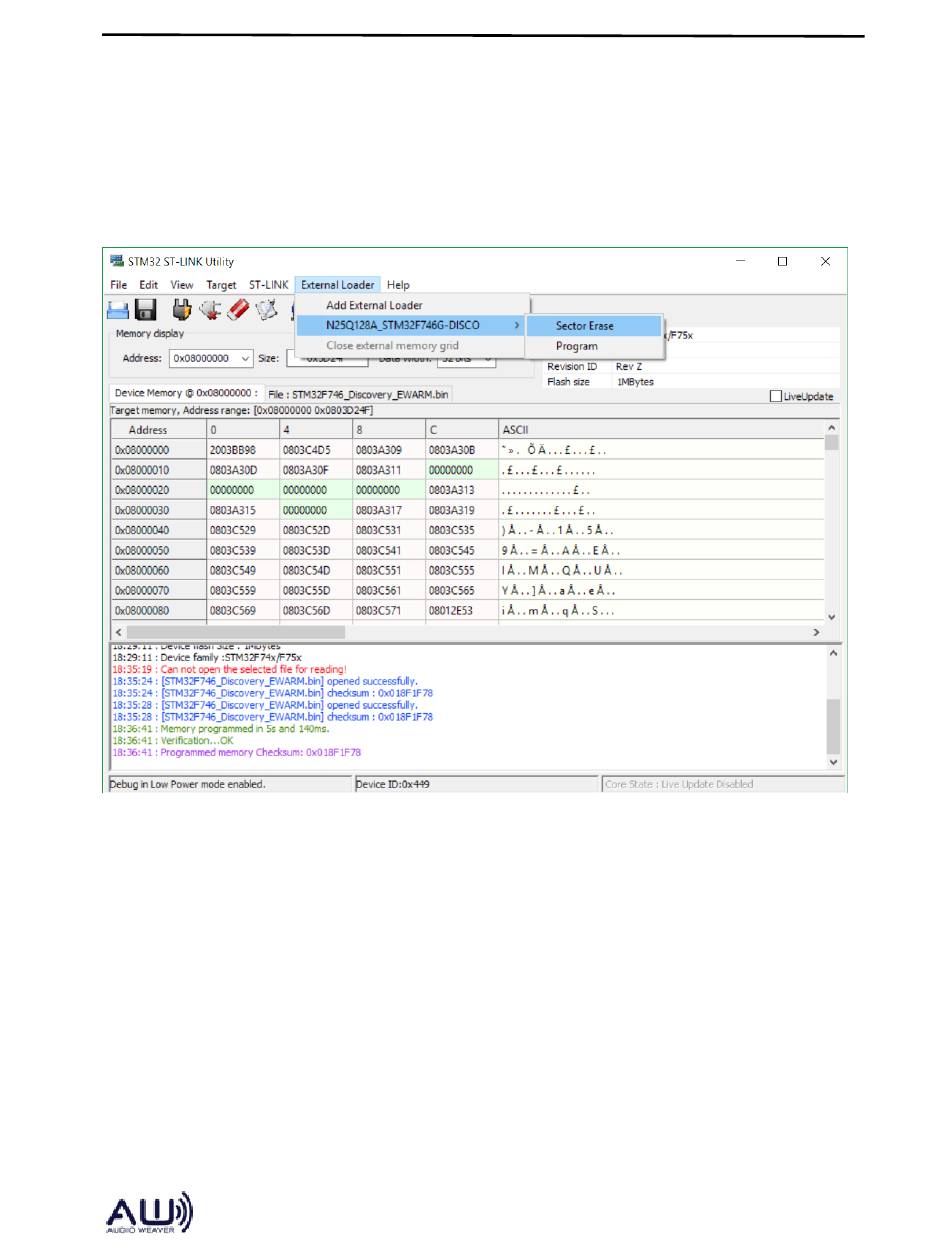Image resolution: width=950 pixels, height=1260 pixels.
Task: Click Close external memory grid entry
Action: (411, 345)
